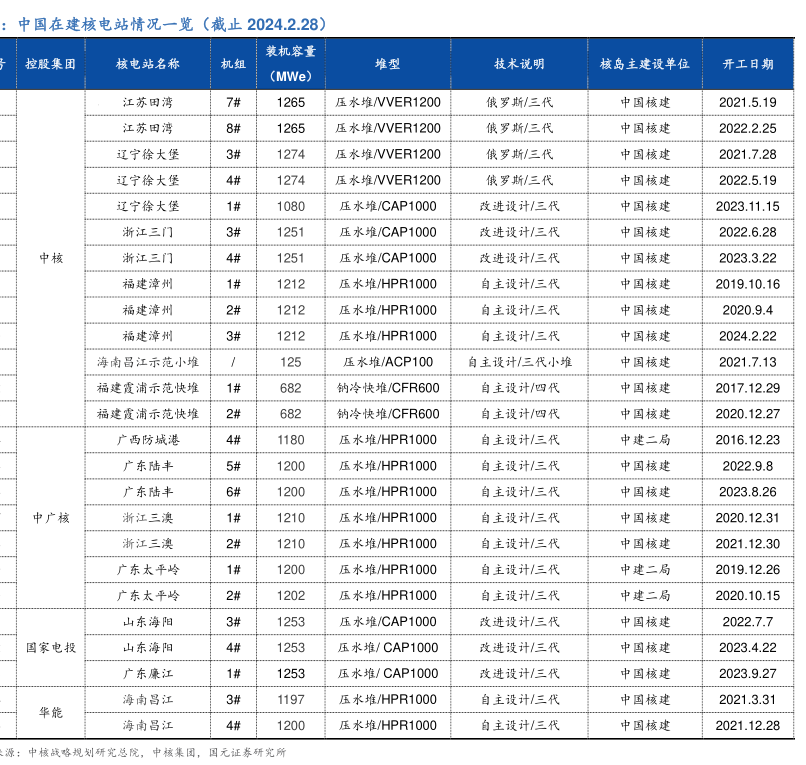Click the start date 2022.7.7
The image size is (806, 765).
point(748,622)
